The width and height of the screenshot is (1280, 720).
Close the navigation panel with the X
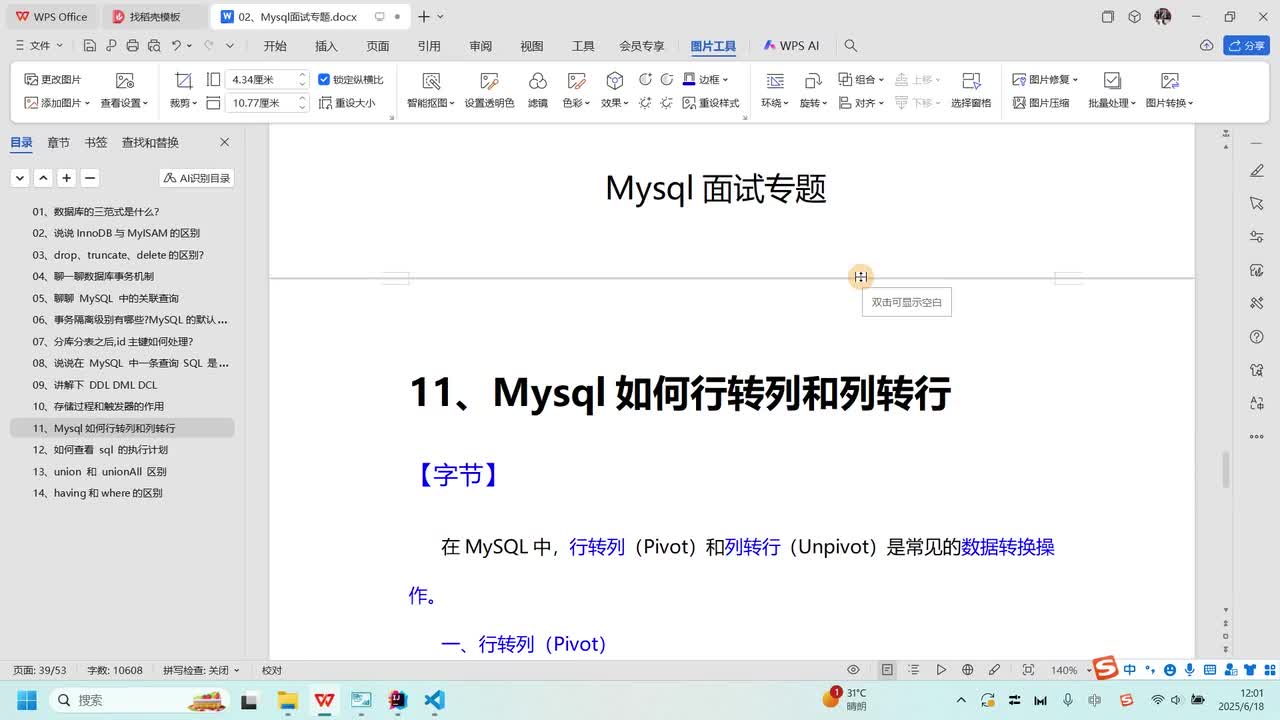pyautogui.click(x=224, y=143)
